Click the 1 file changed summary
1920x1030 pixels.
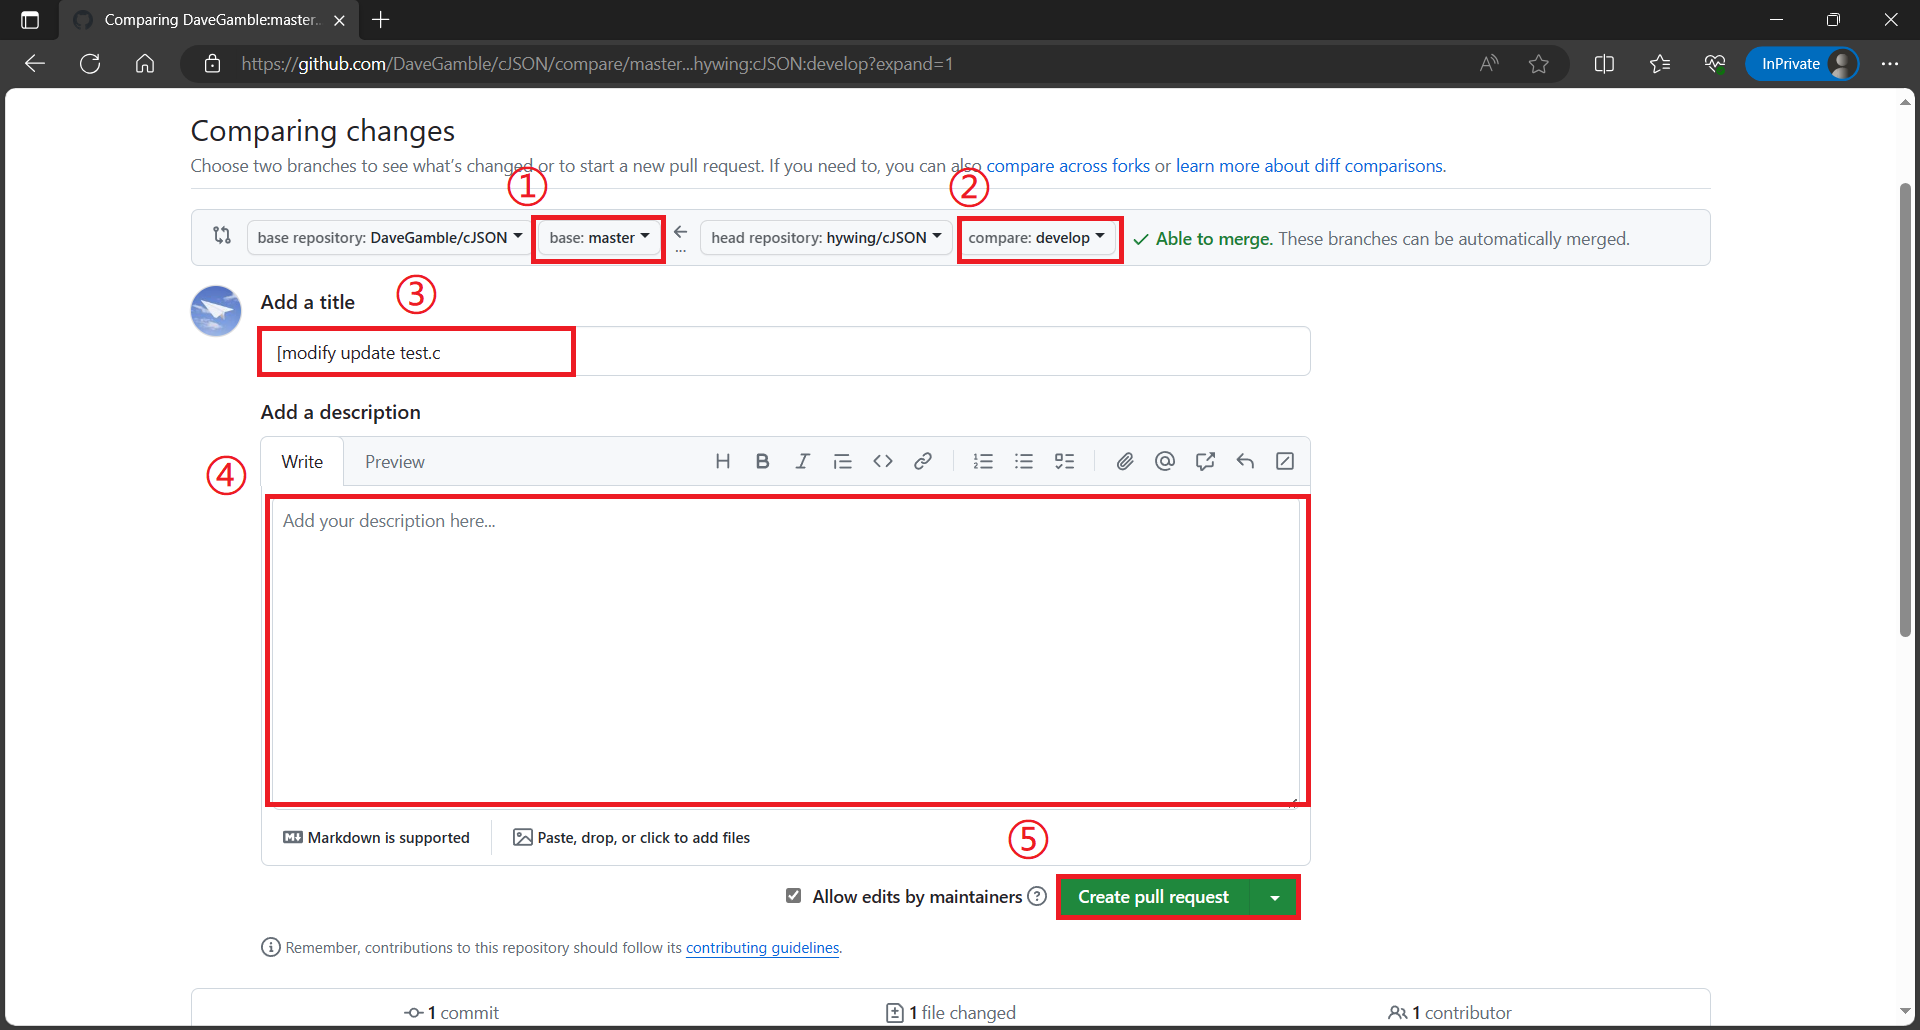point(951,1013)
